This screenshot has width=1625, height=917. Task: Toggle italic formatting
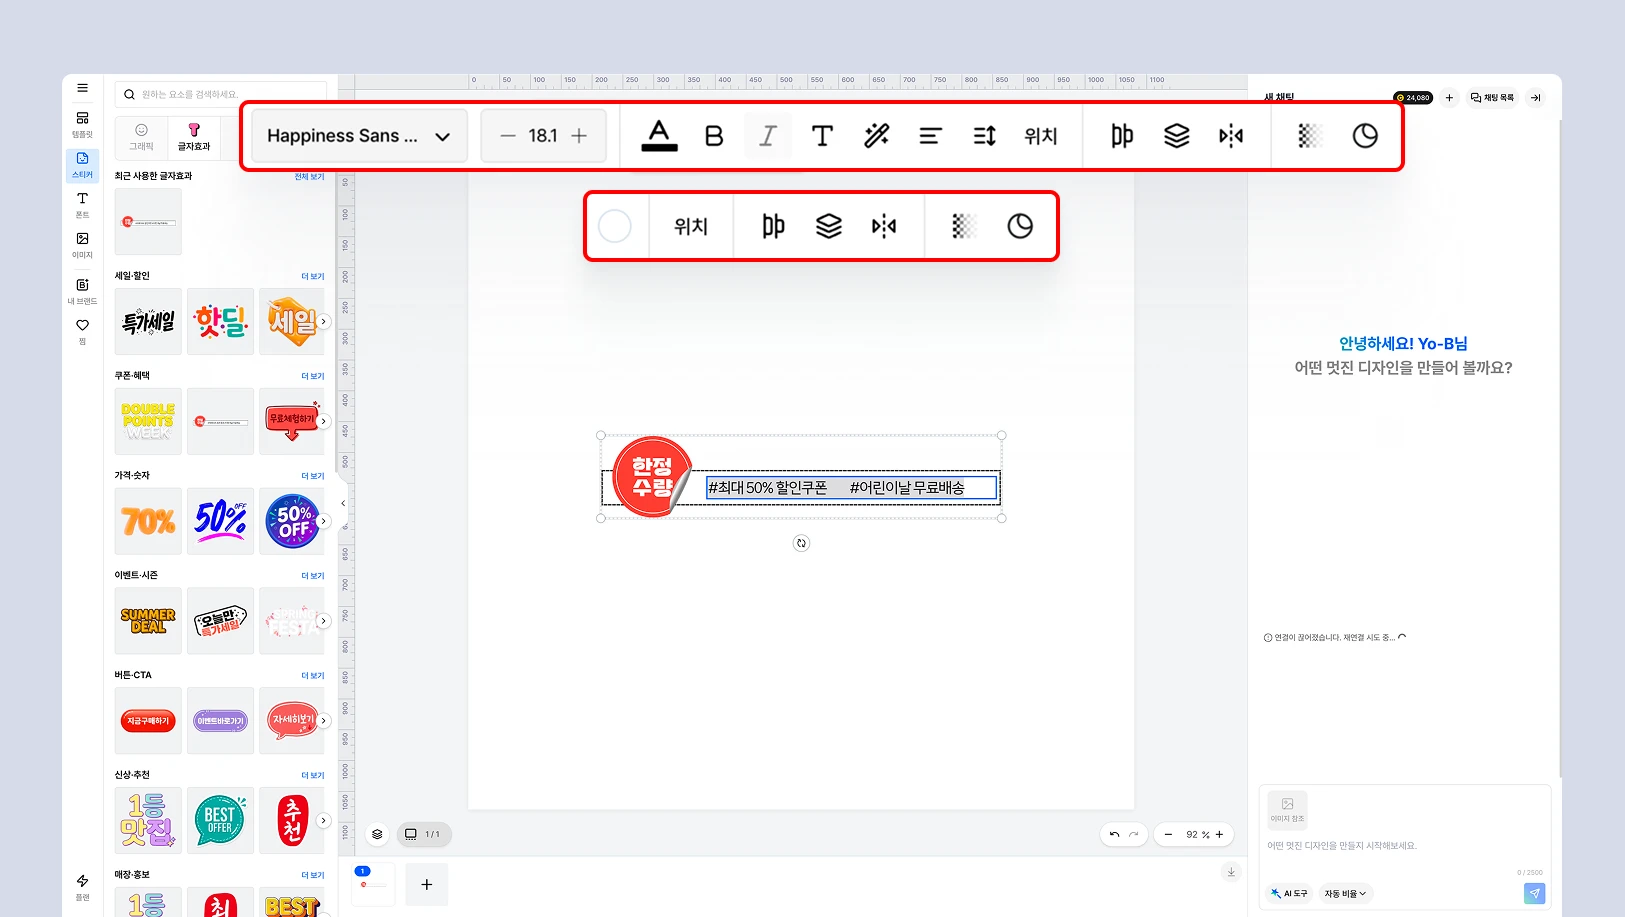(768, 136)
